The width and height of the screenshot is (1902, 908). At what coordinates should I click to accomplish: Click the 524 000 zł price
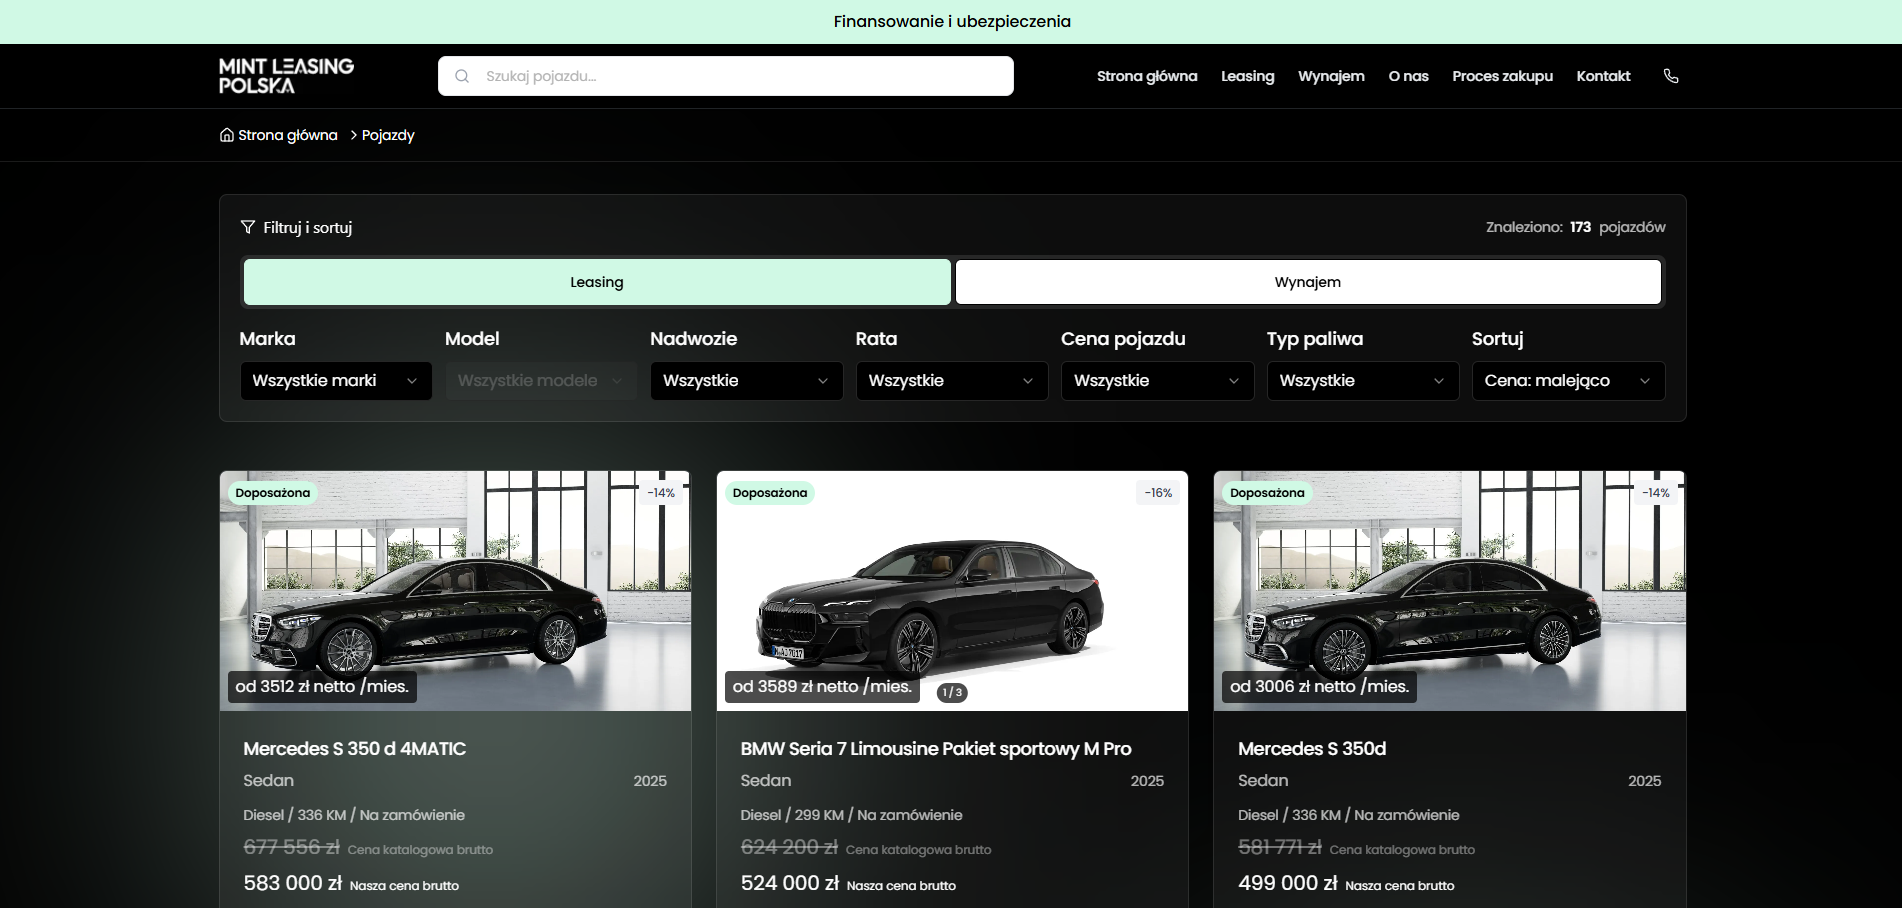click(790, 883)
